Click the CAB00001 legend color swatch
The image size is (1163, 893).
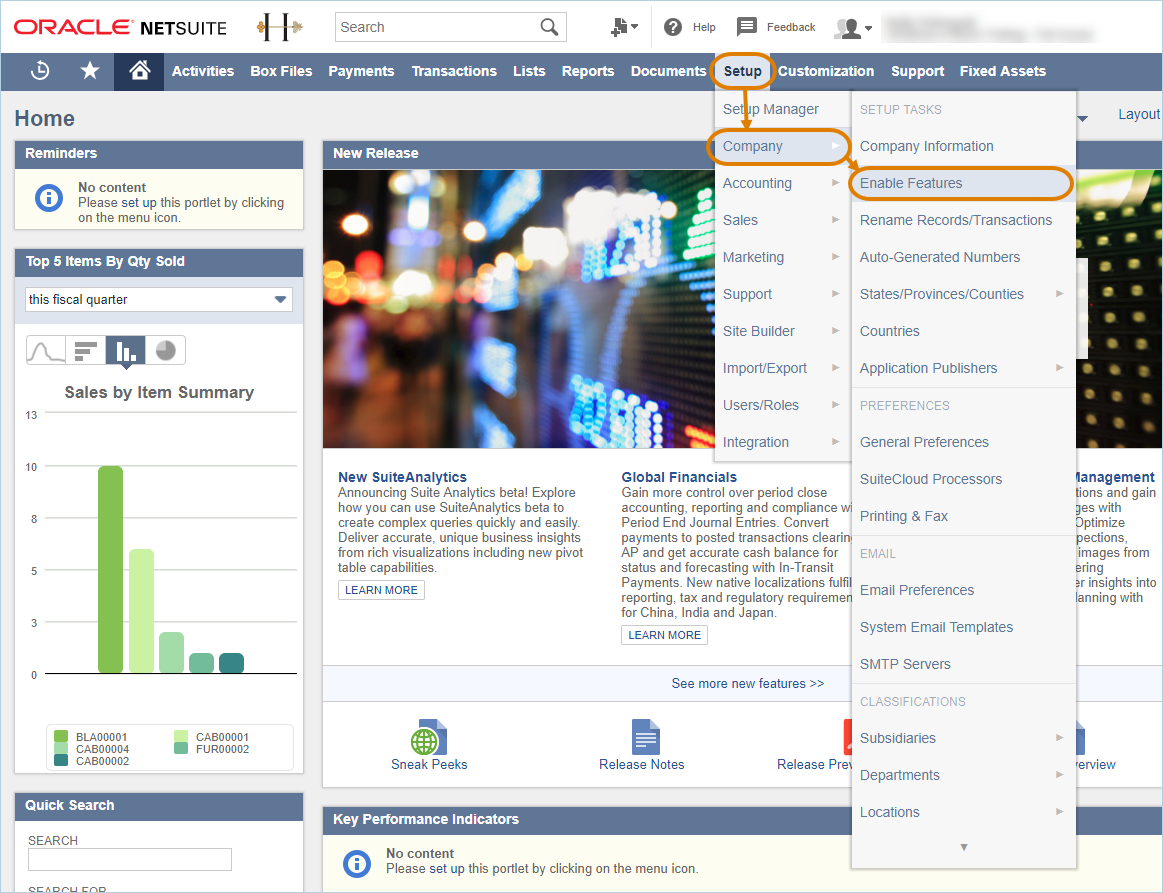[x=181, y=737]
